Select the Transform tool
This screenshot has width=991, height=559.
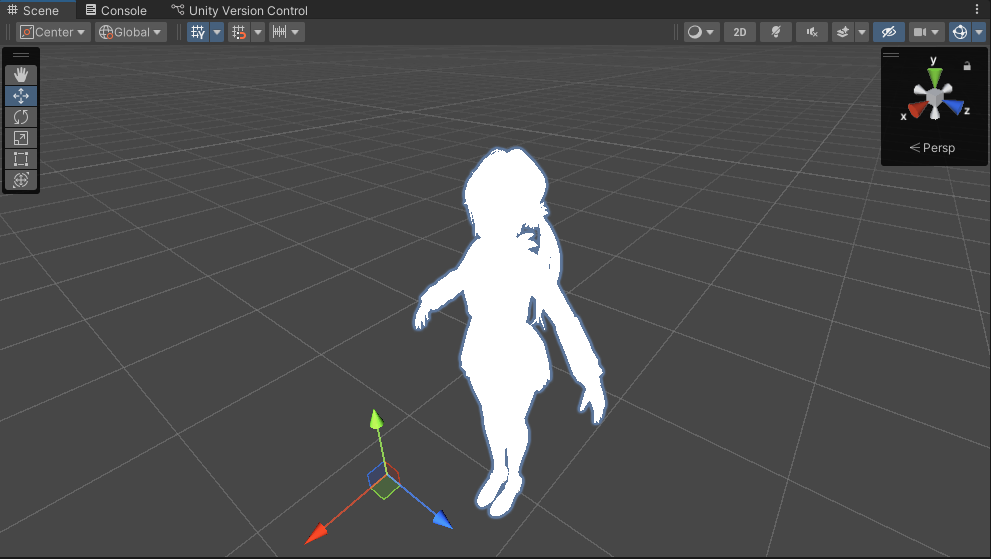(x=21, y=180)
